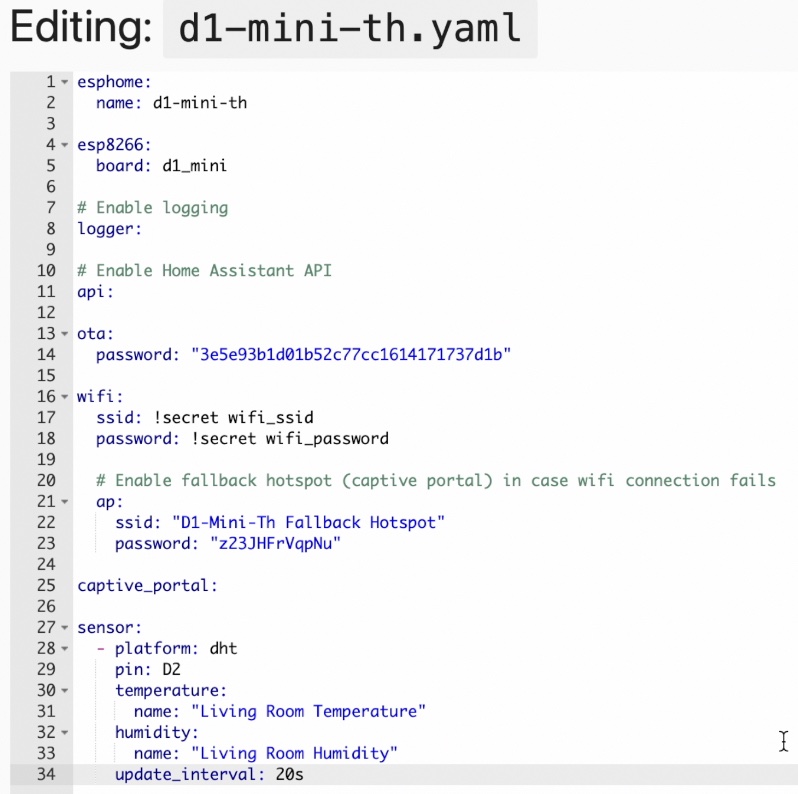Screen dimensions: 798x794
Task: Click '!secret wifi_password' value
Action: coord(290,439)
